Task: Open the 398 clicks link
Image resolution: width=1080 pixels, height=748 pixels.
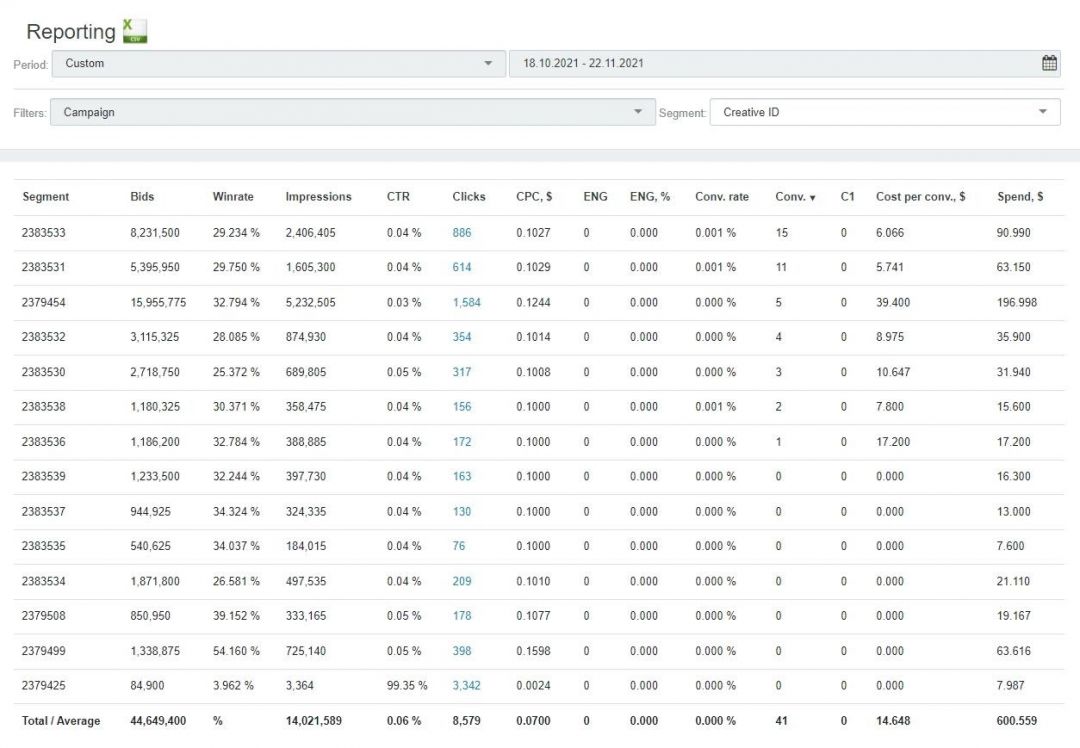Action: pyautogui.click(x=461, y=651)
